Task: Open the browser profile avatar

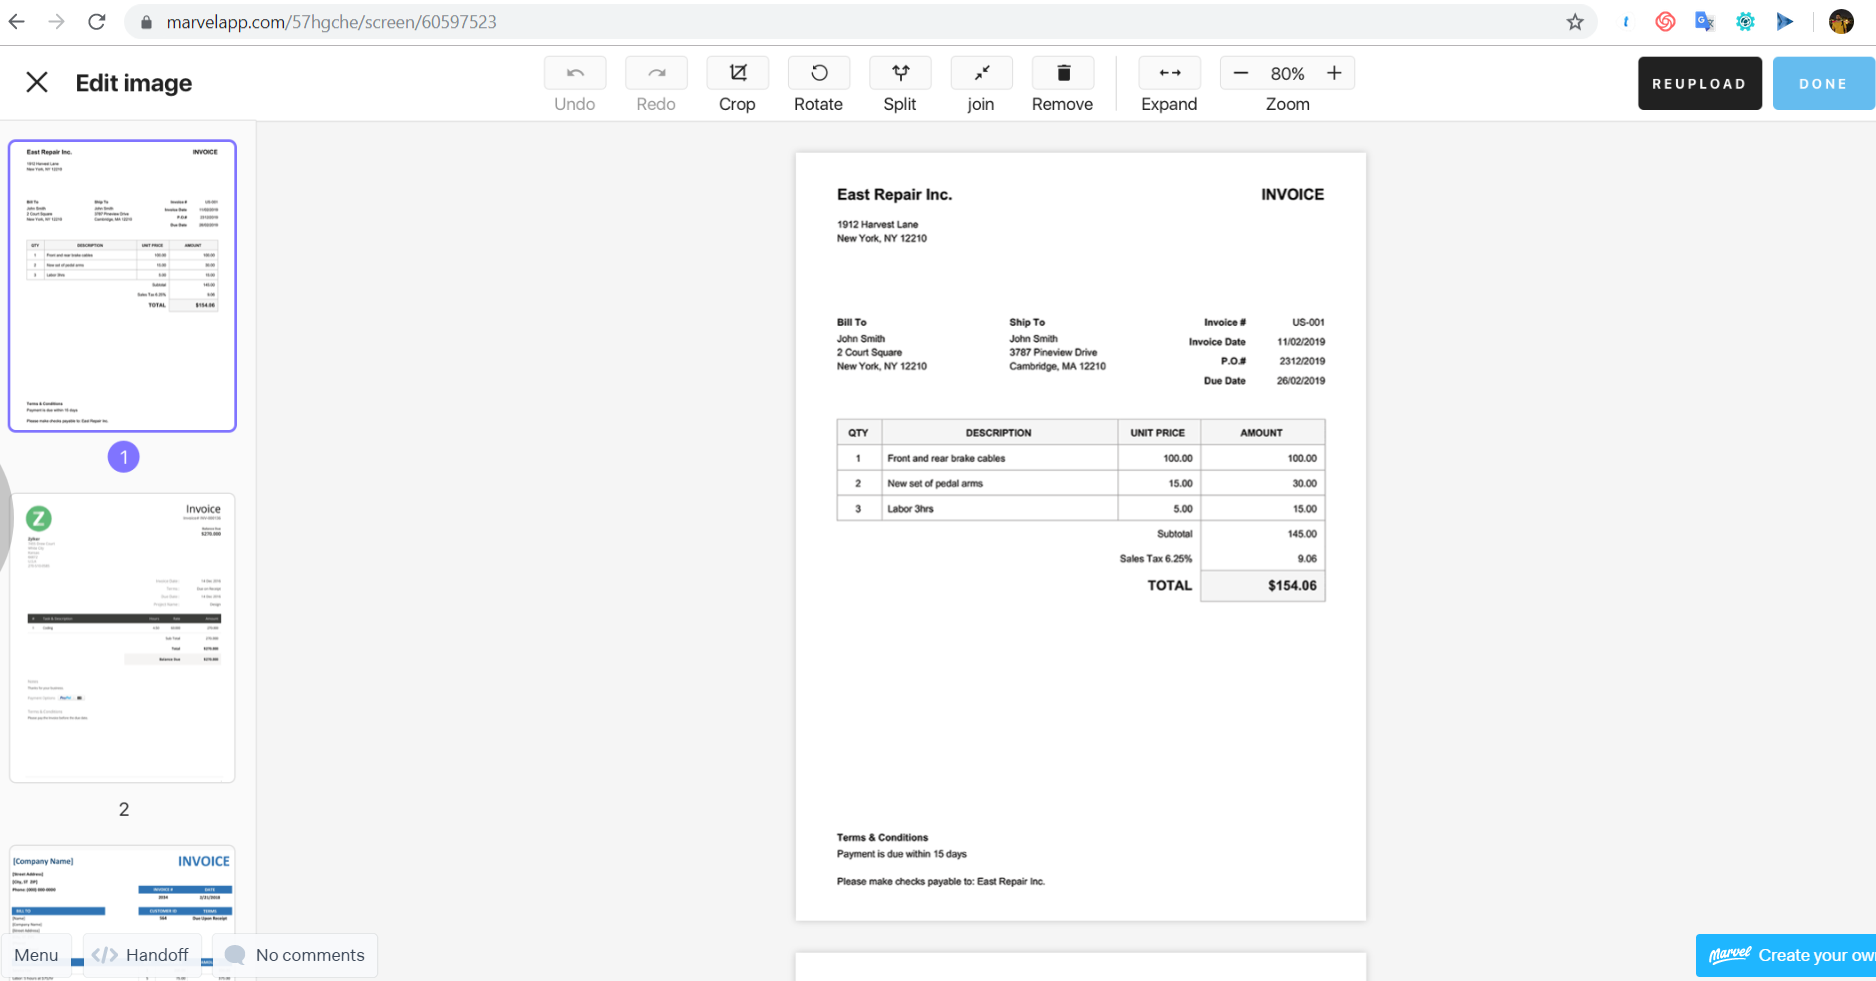Action: click(x=1841, y=22)
